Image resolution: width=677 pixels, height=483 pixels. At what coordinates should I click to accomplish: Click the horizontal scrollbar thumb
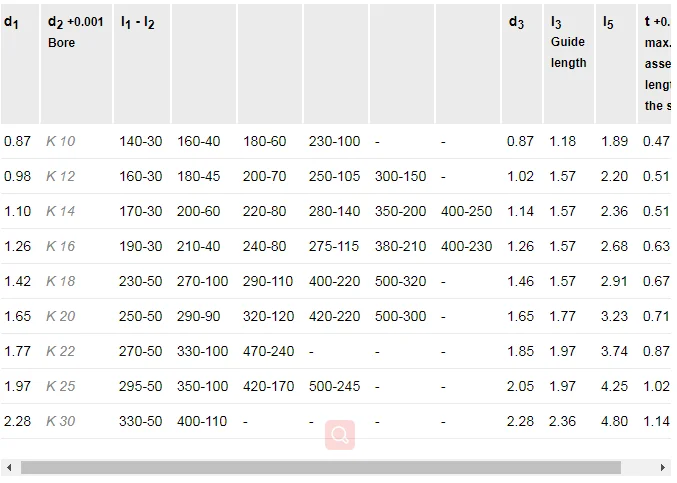(x=320, y=467)
